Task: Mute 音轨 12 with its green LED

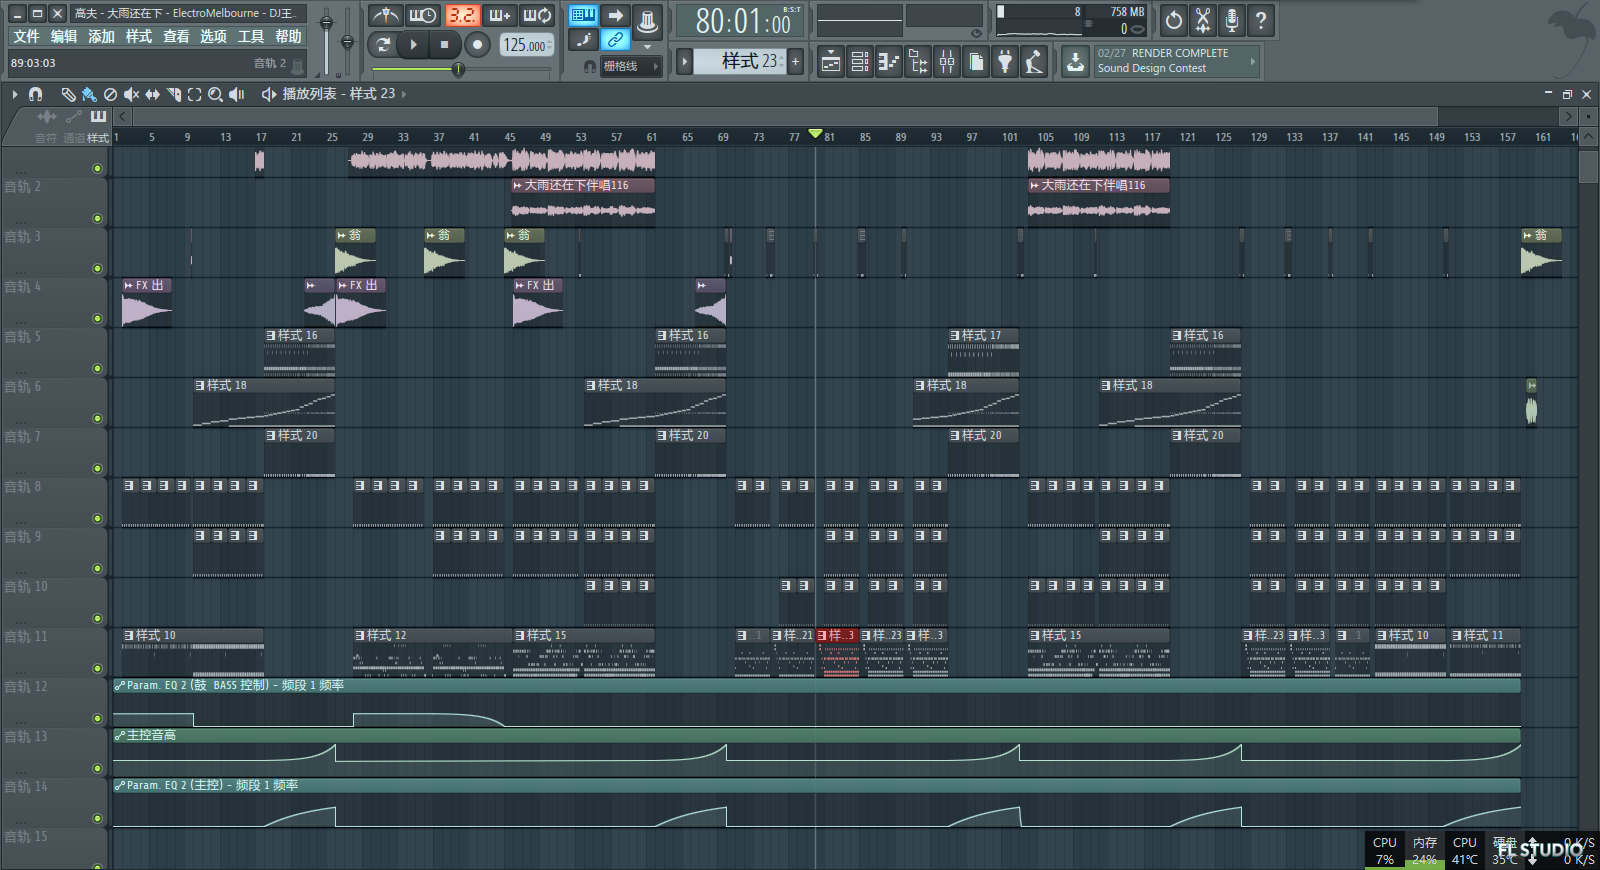Action: 97,718
